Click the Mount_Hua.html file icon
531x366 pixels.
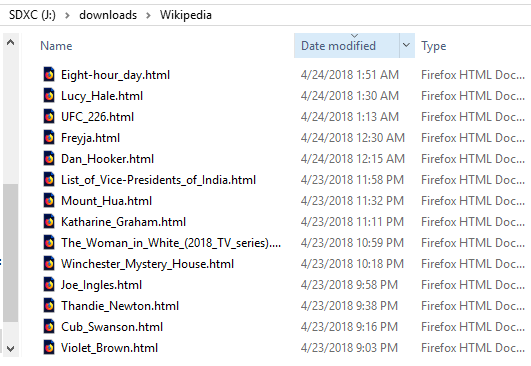pyautogui.click(x=49, y=200)
